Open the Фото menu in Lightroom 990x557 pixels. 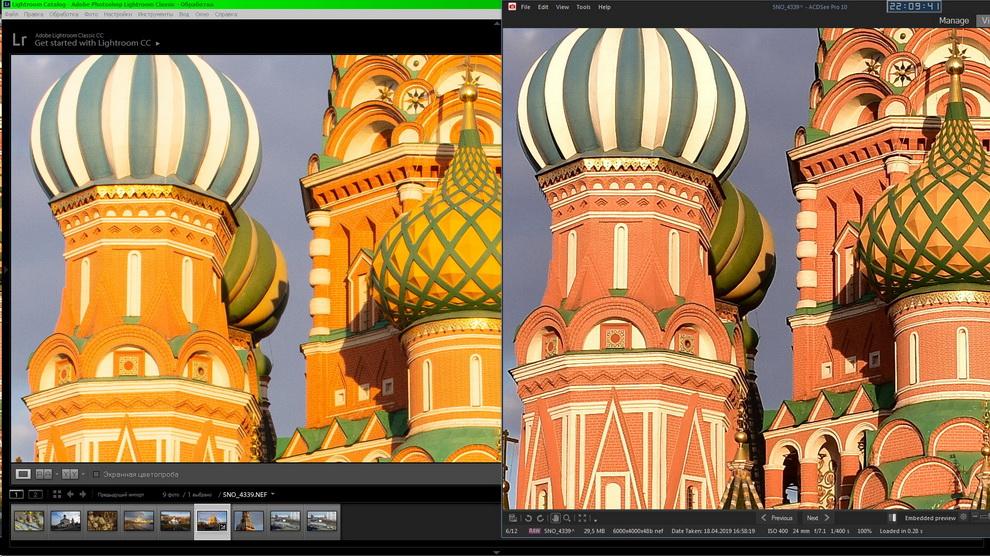[x=92, y=14]
